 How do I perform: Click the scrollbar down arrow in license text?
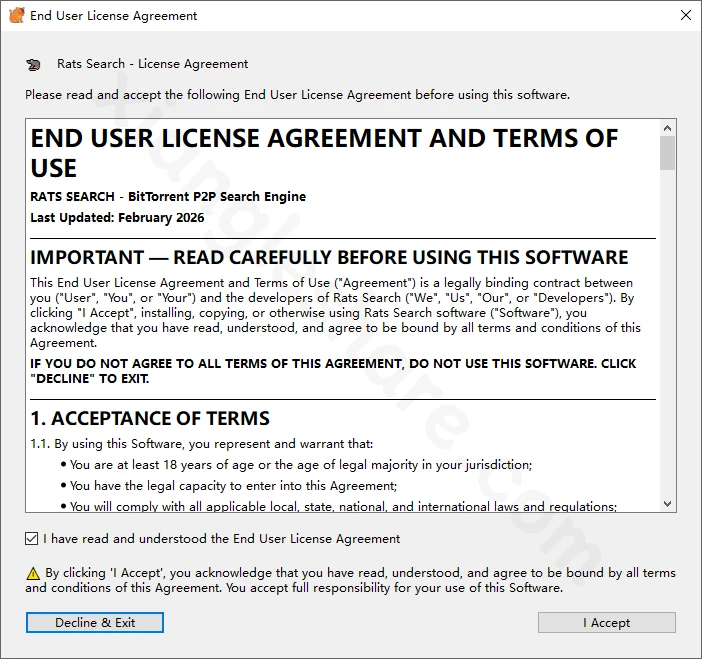(668, 504)
